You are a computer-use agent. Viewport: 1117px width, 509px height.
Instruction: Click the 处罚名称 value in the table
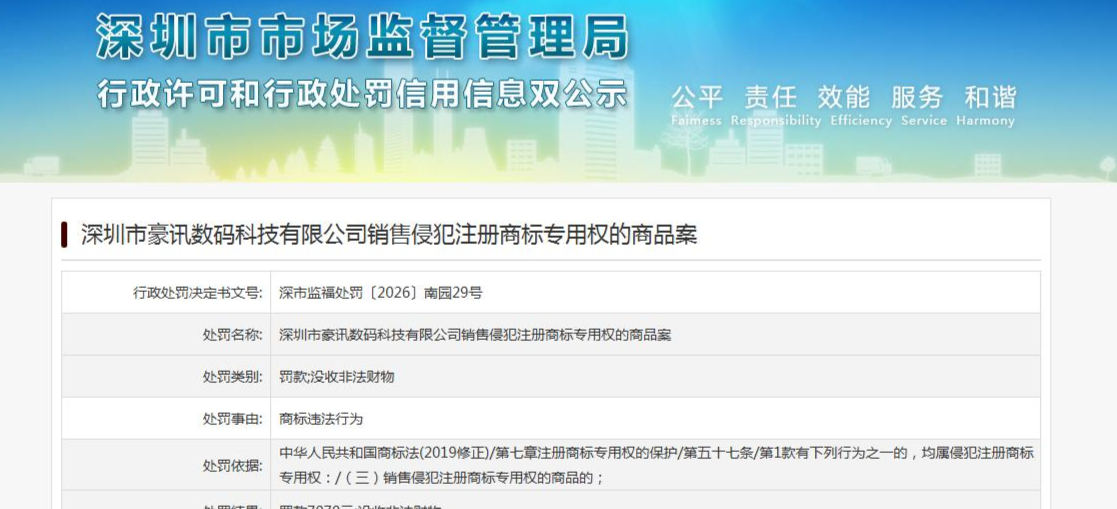pyautogui.click(x=475, y=335)
